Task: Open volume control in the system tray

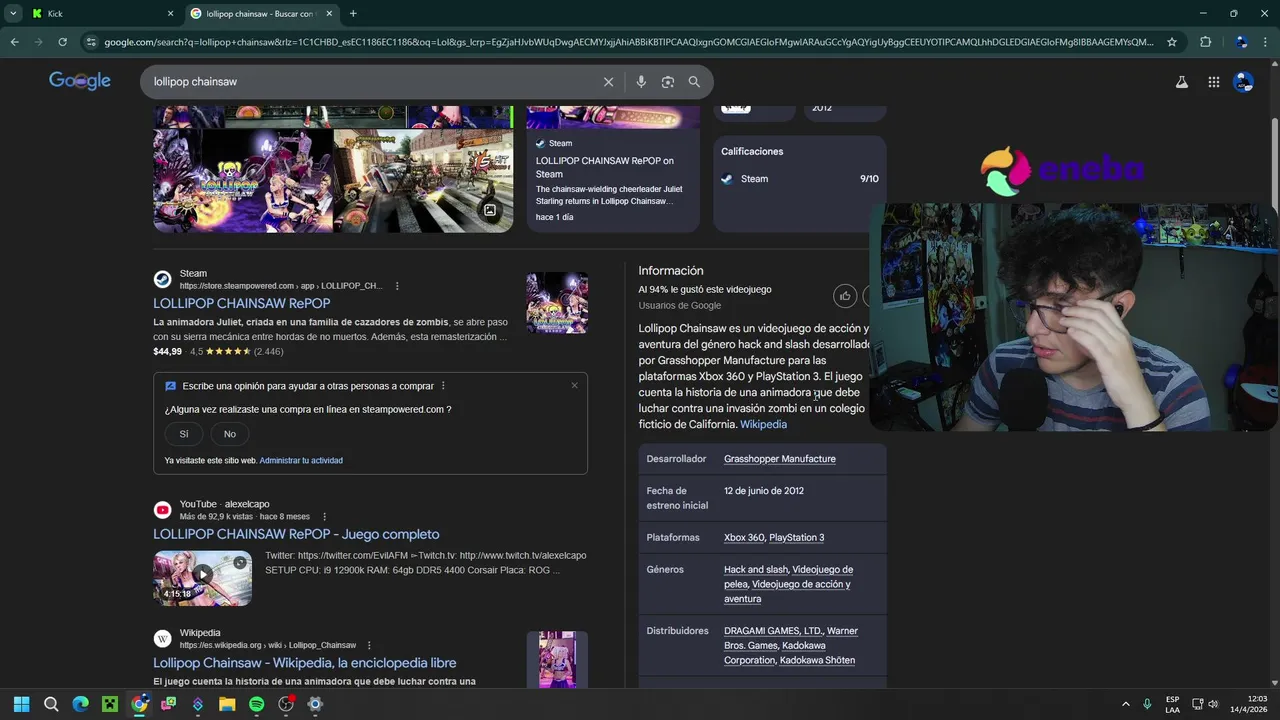Action: [x=1213, y=704]
